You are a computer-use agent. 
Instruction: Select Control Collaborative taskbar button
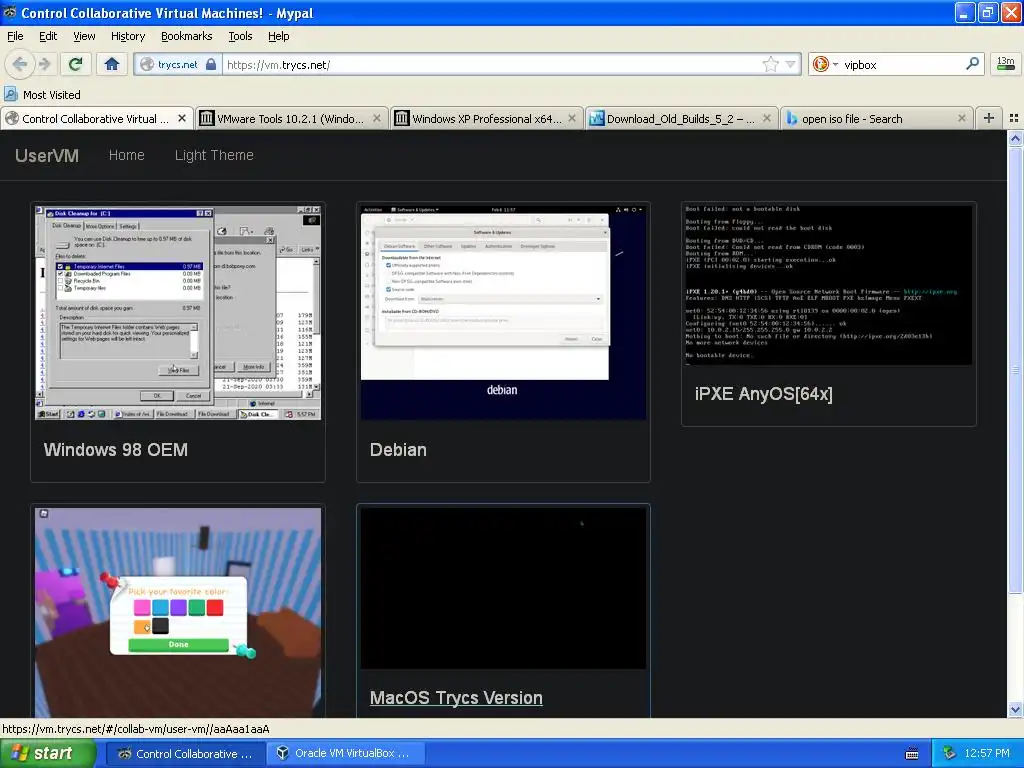pos(185,754)
